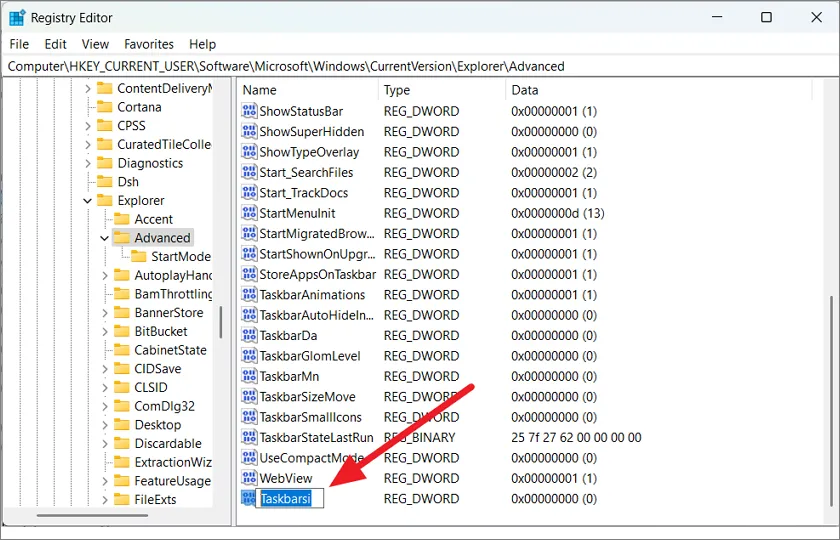Click the values list vertical scrollbar thumb
Image resolution: width=840 pixels, height=540 pixels.
[x=831, y=401]
